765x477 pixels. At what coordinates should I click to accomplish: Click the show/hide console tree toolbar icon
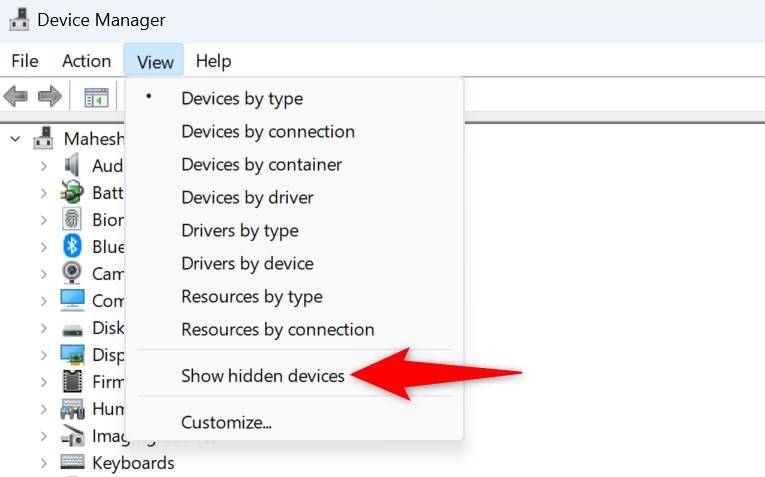point(96,97)
